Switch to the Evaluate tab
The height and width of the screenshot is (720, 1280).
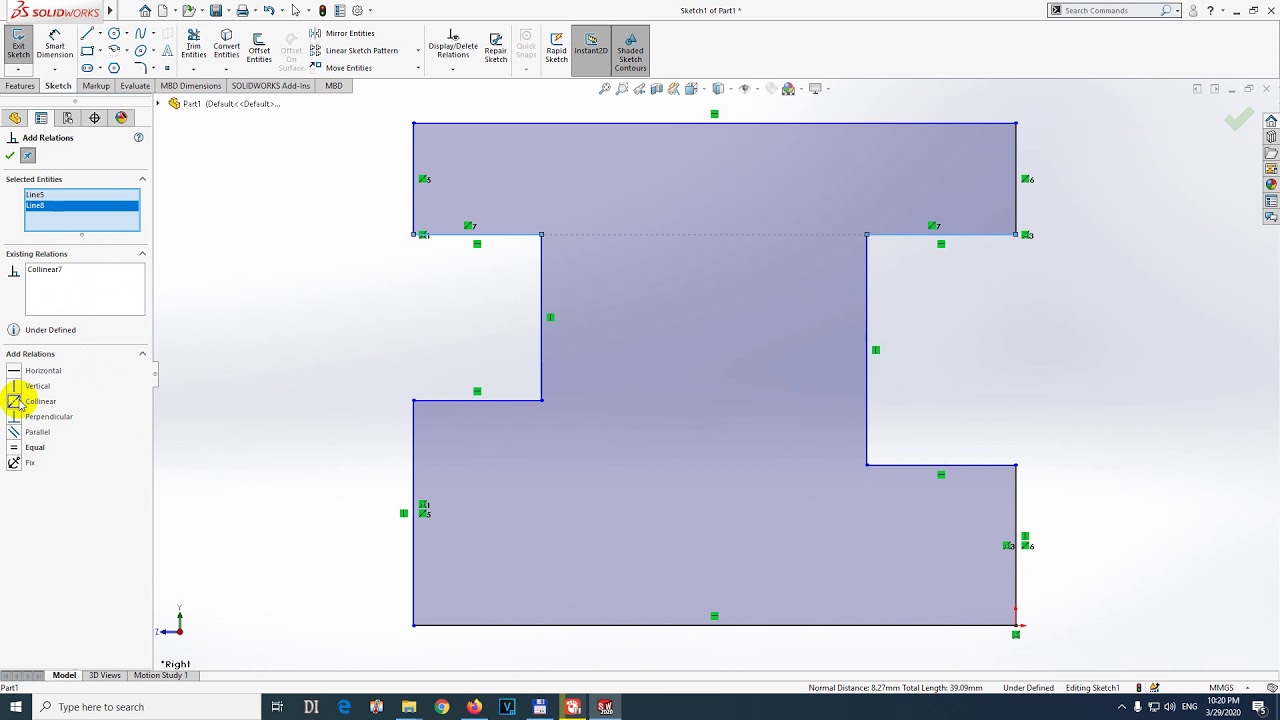point(135,86)
